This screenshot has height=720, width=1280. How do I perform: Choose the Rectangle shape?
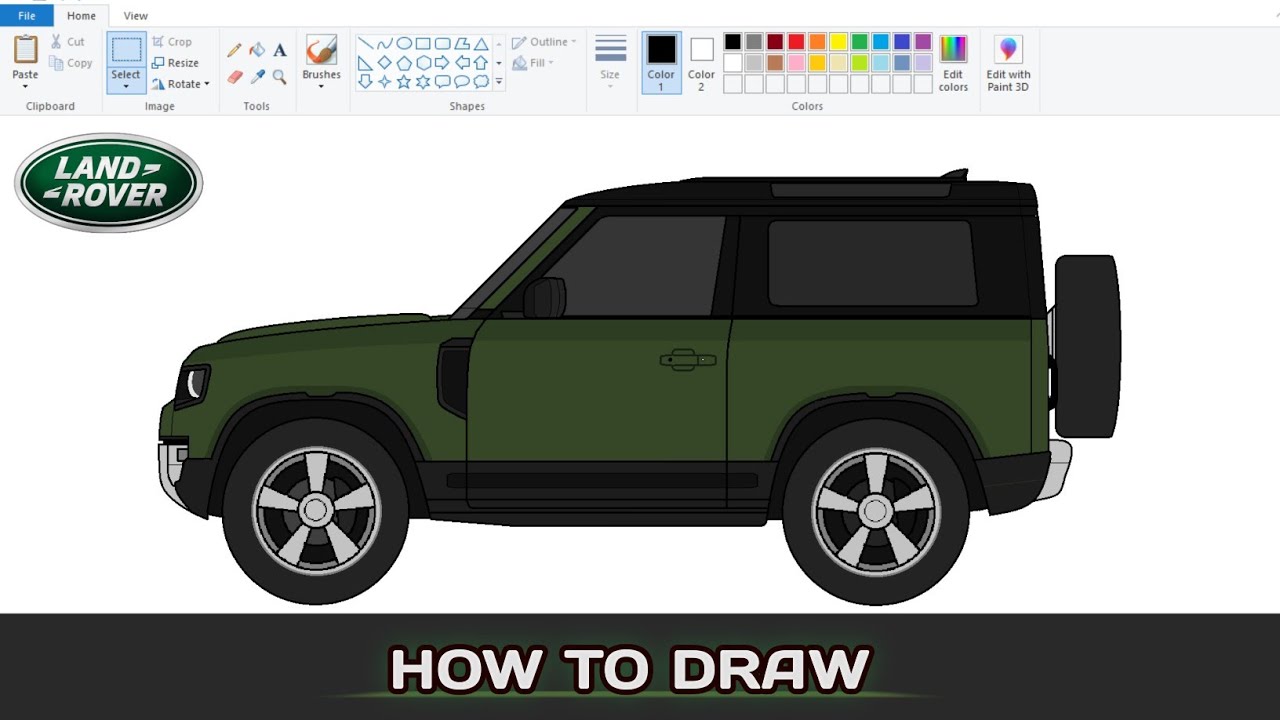[423, 43]
